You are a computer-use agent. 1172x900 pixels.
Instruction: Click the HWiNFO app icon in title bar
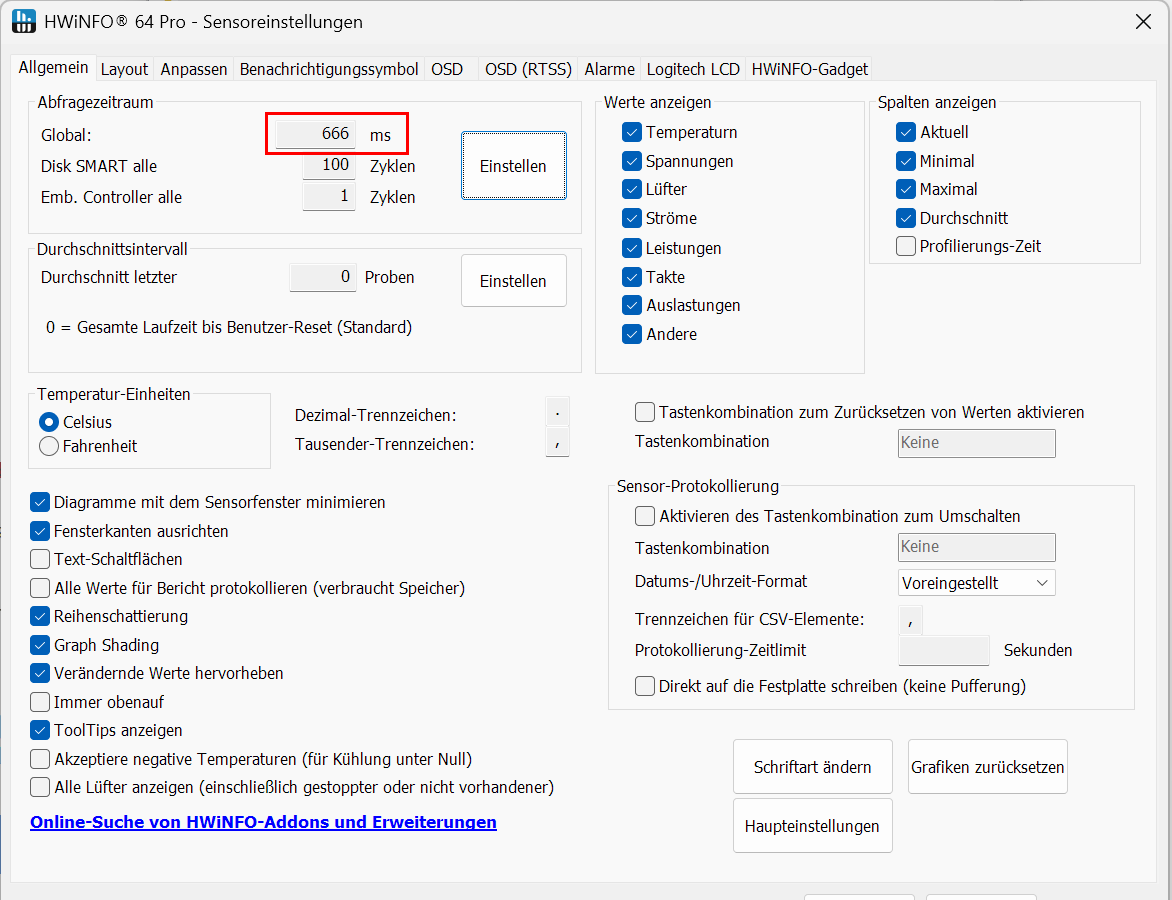coord(24,21)
